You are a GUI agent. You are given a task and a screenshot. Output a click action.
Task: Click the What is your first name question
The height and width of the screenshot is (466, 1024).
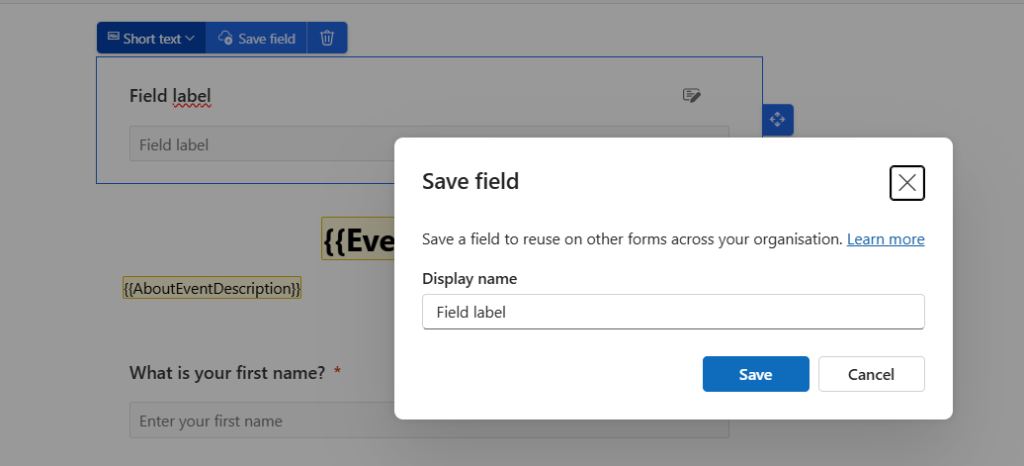click(227, 372)
